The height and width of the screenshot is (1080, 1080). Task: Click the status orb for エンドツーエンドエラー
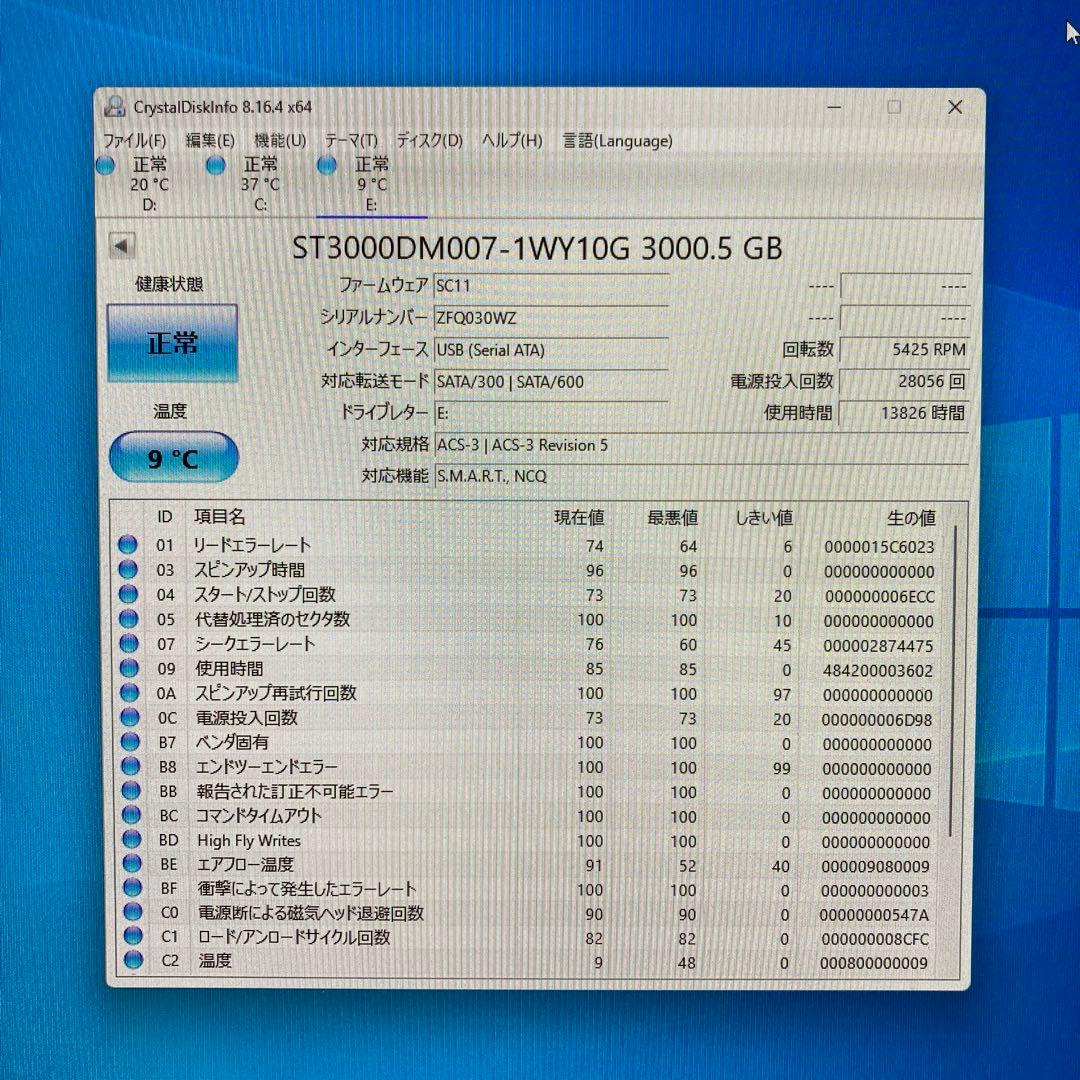pos(130,766)
